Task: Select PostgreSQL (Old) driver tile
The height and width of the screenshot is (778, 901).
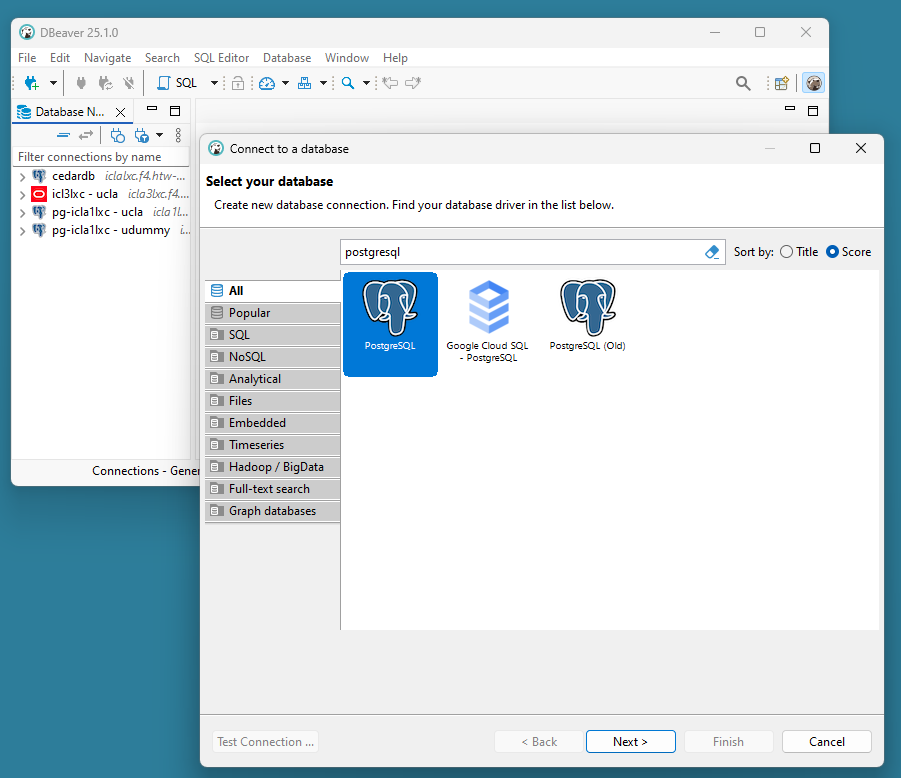Action: click(587, 315)
